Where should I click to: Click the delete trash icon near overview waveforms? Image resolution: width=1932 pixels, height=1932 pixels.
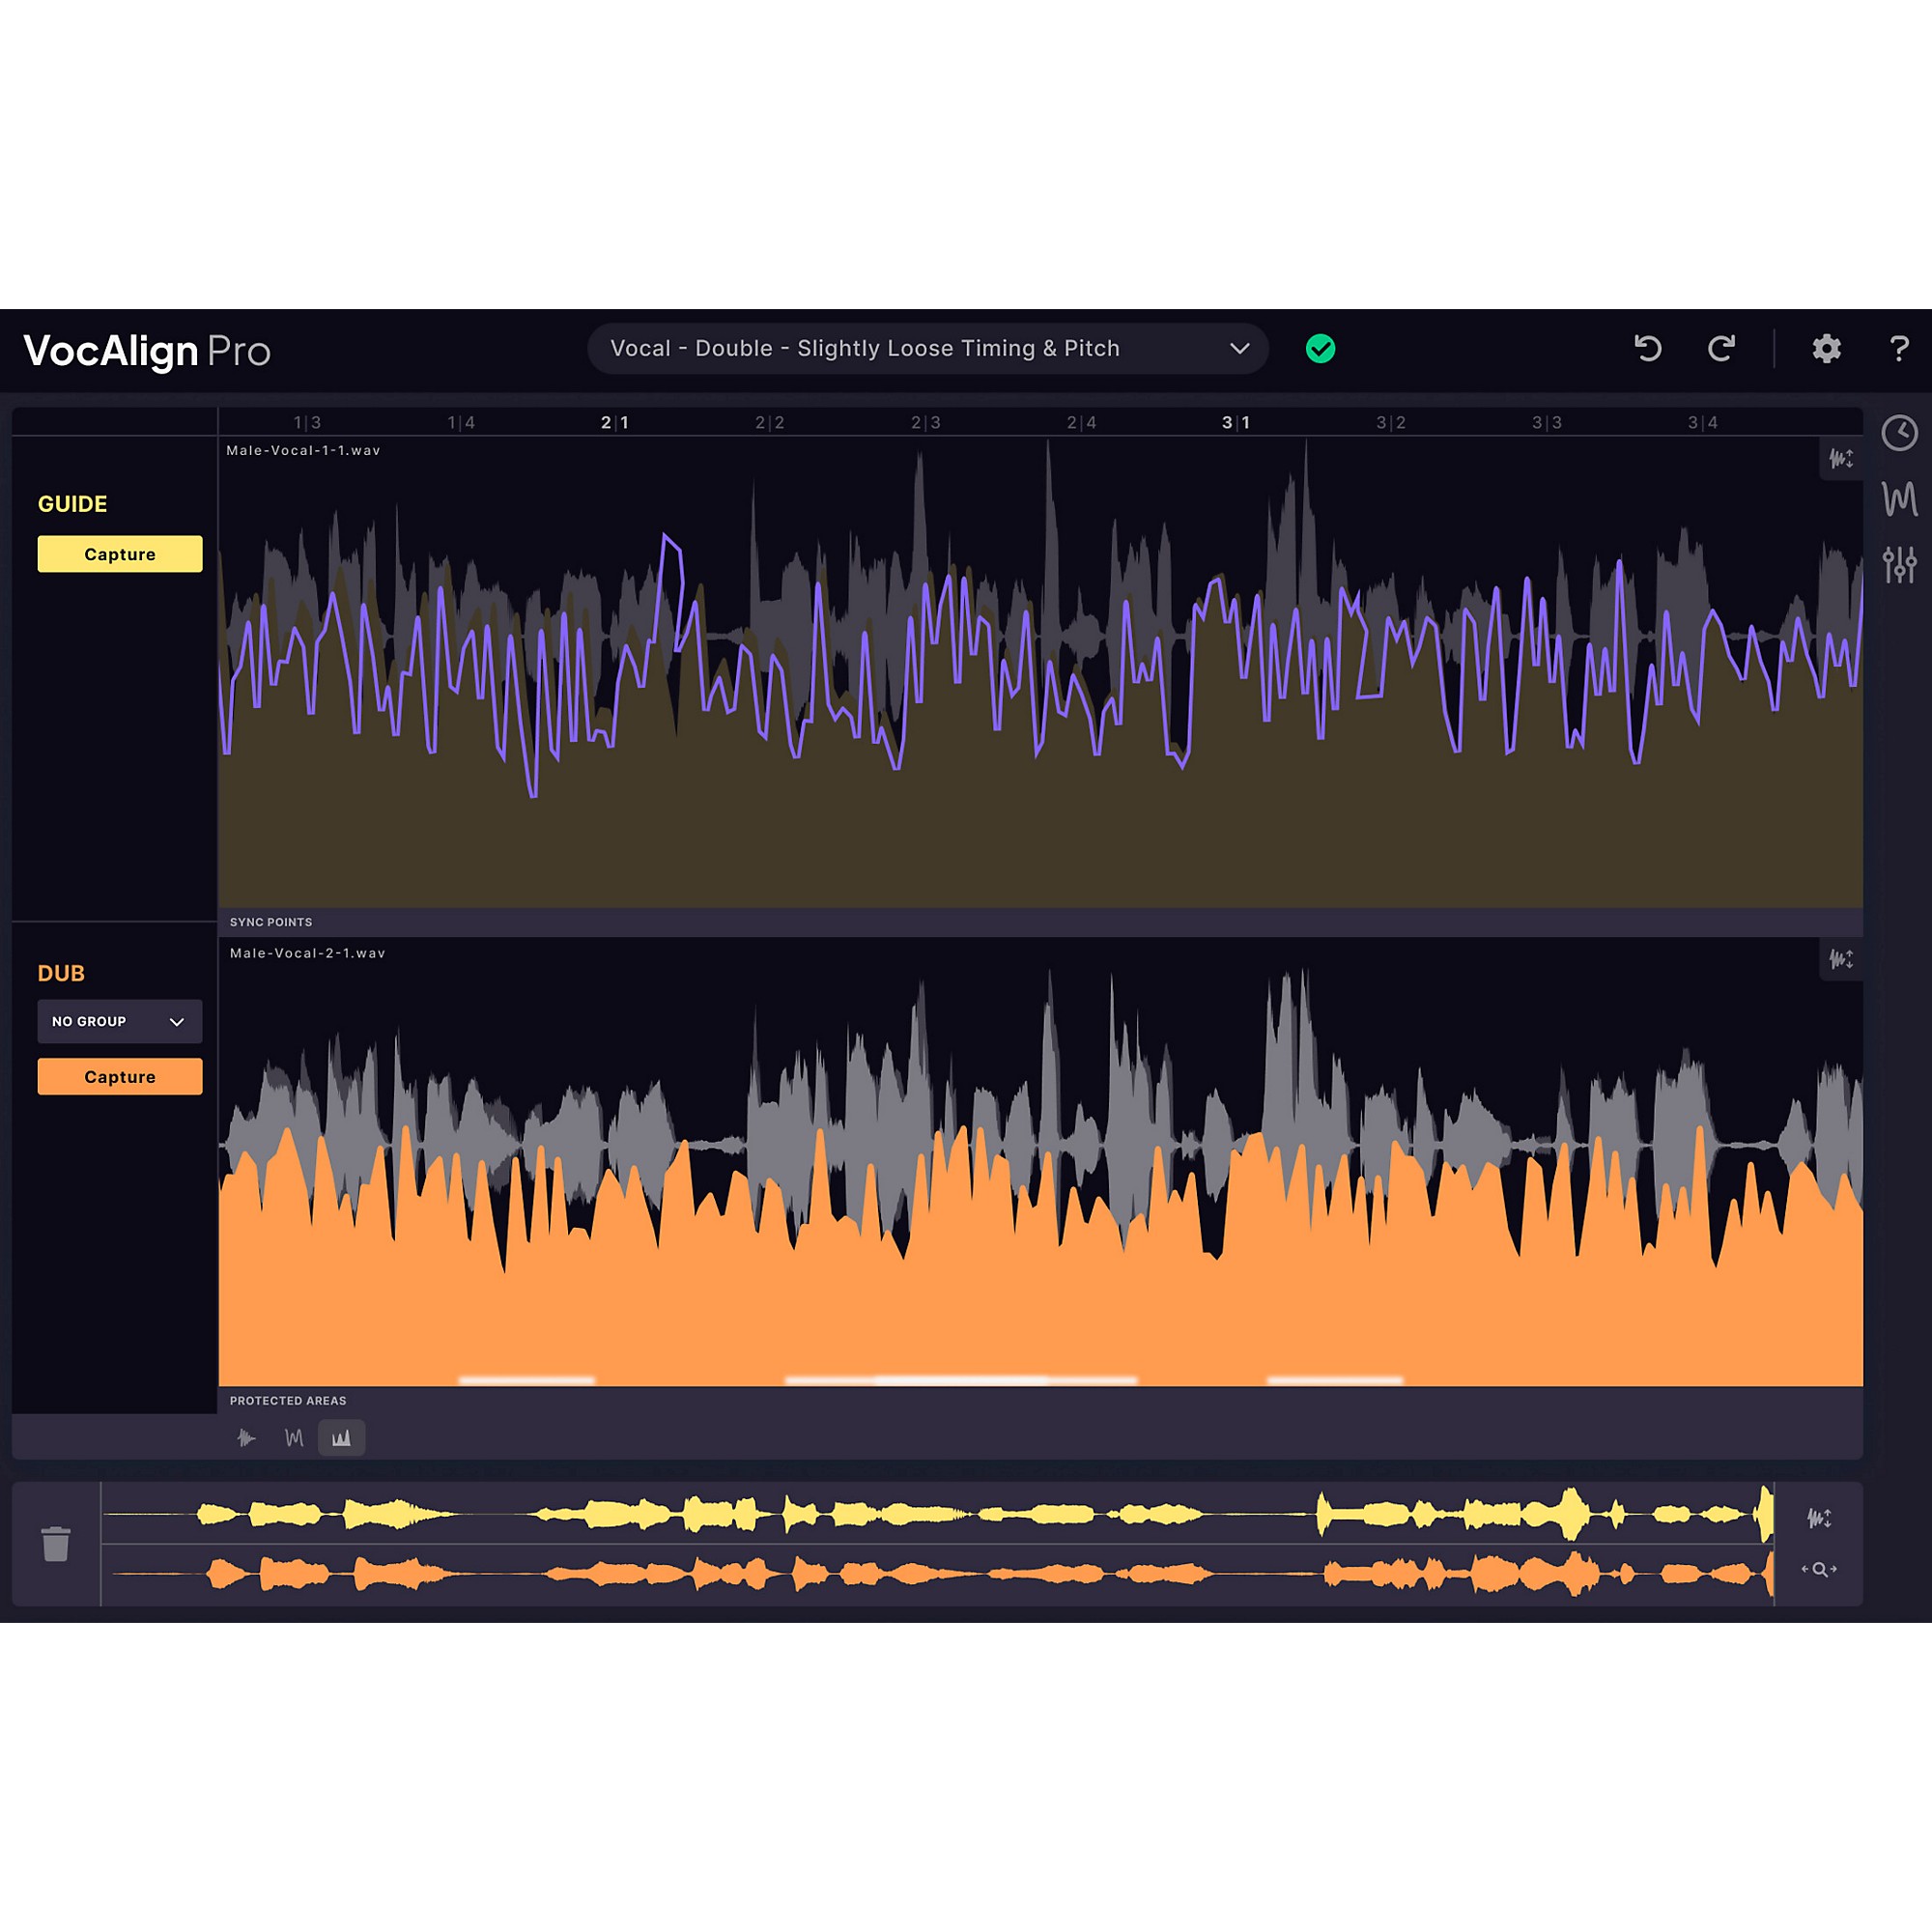coord(57,1545)
